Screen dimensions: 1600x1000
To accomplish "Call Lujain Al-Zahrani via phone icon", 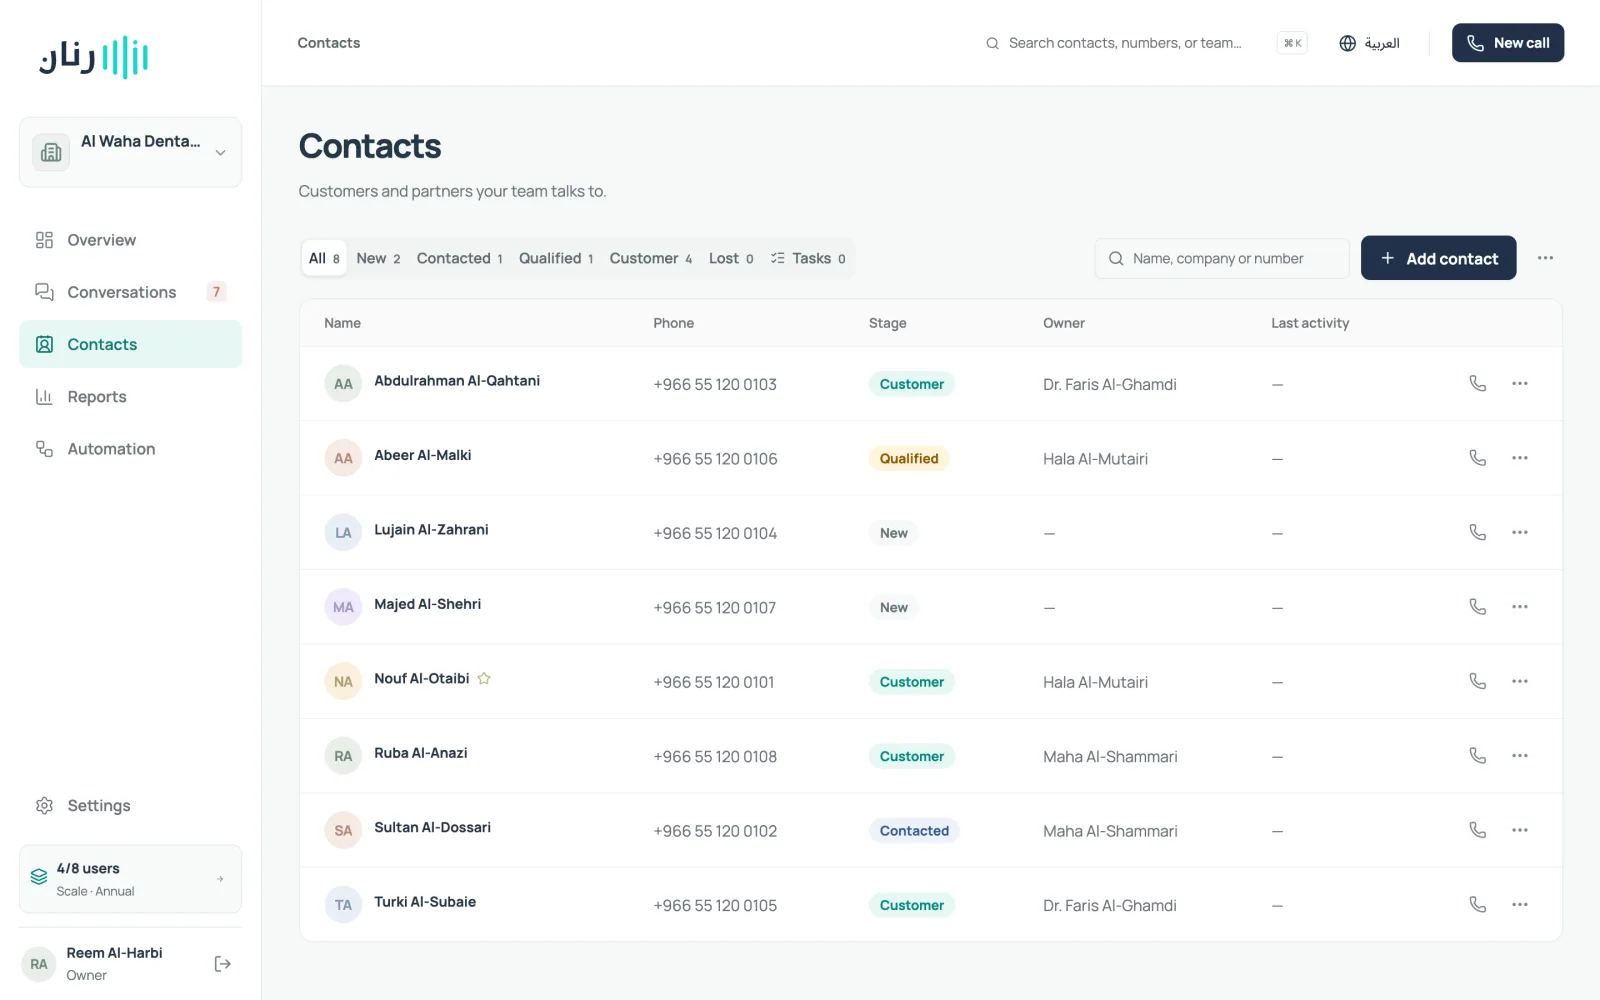I will click(x=1477, y=533).
